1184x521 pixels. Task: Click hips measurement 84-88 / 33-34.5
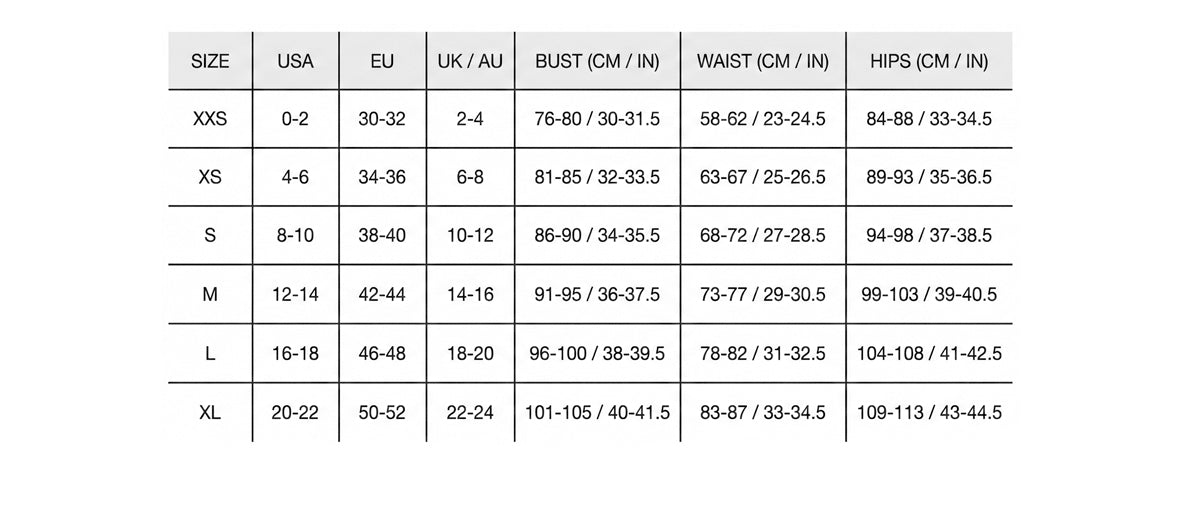929,119
